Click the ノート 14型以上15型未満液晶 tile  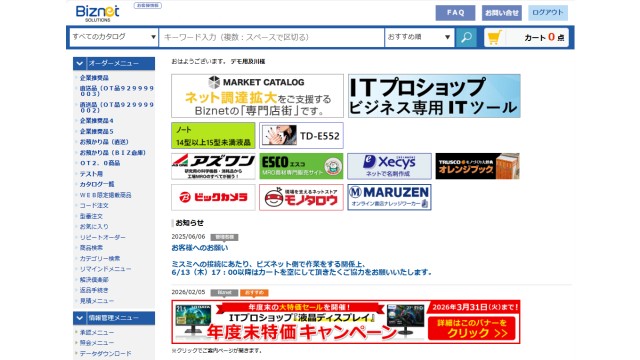point(213,136)
